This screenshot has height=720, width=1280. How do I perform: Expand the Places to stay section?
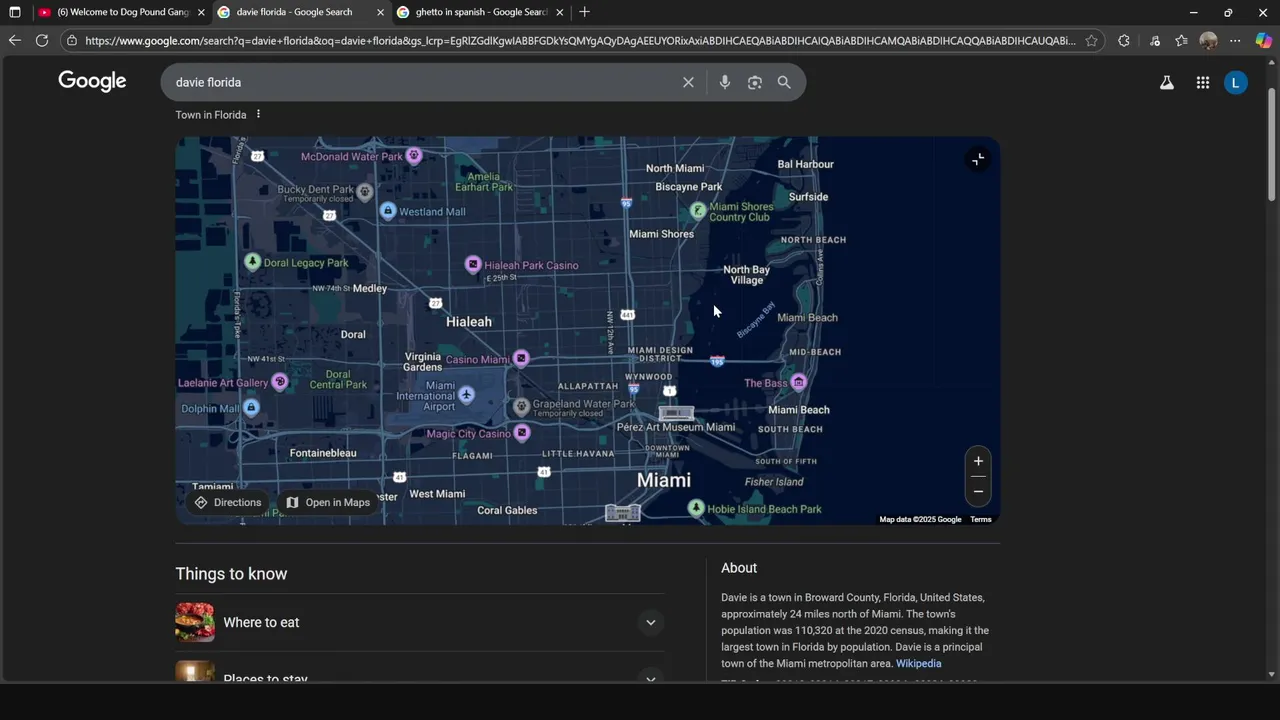tap(650, 679)
